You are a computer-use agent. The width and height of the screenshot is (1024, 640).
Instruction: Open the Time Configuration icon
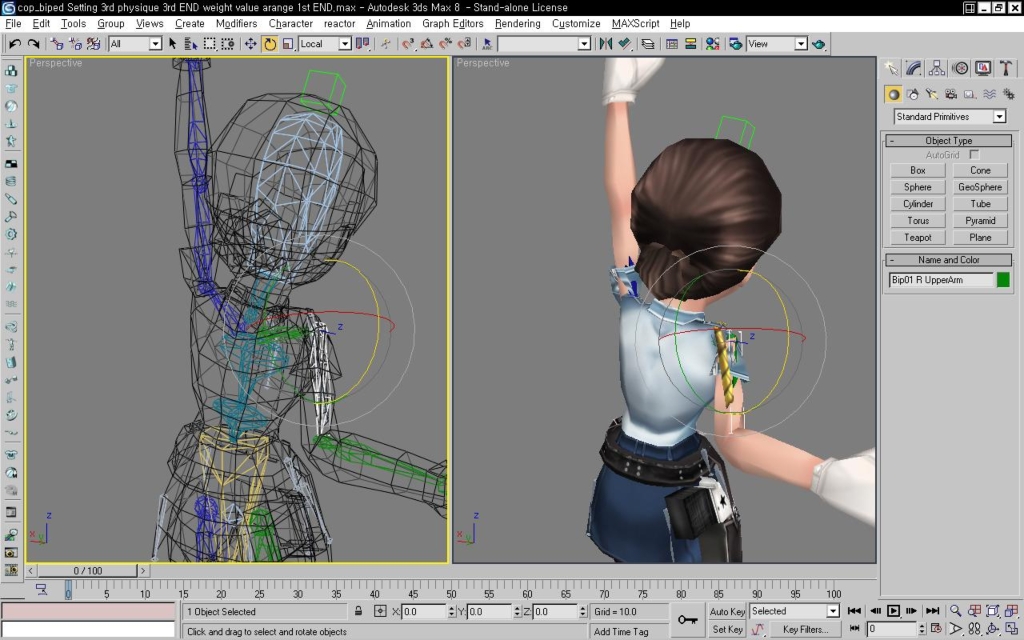point(936,629)
